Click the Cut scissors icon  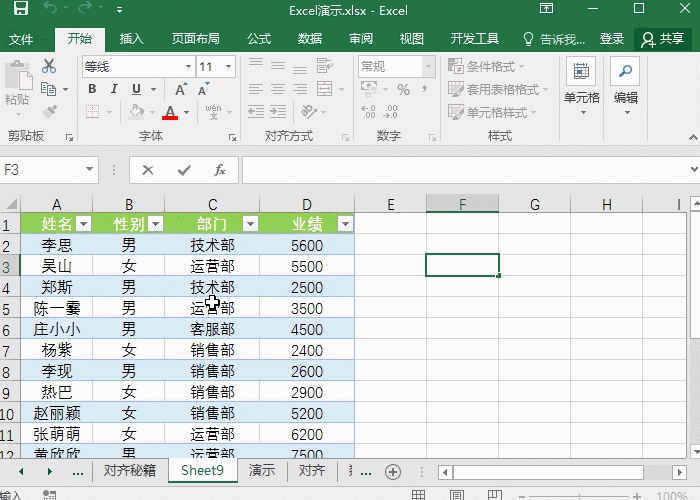(49, 66)
